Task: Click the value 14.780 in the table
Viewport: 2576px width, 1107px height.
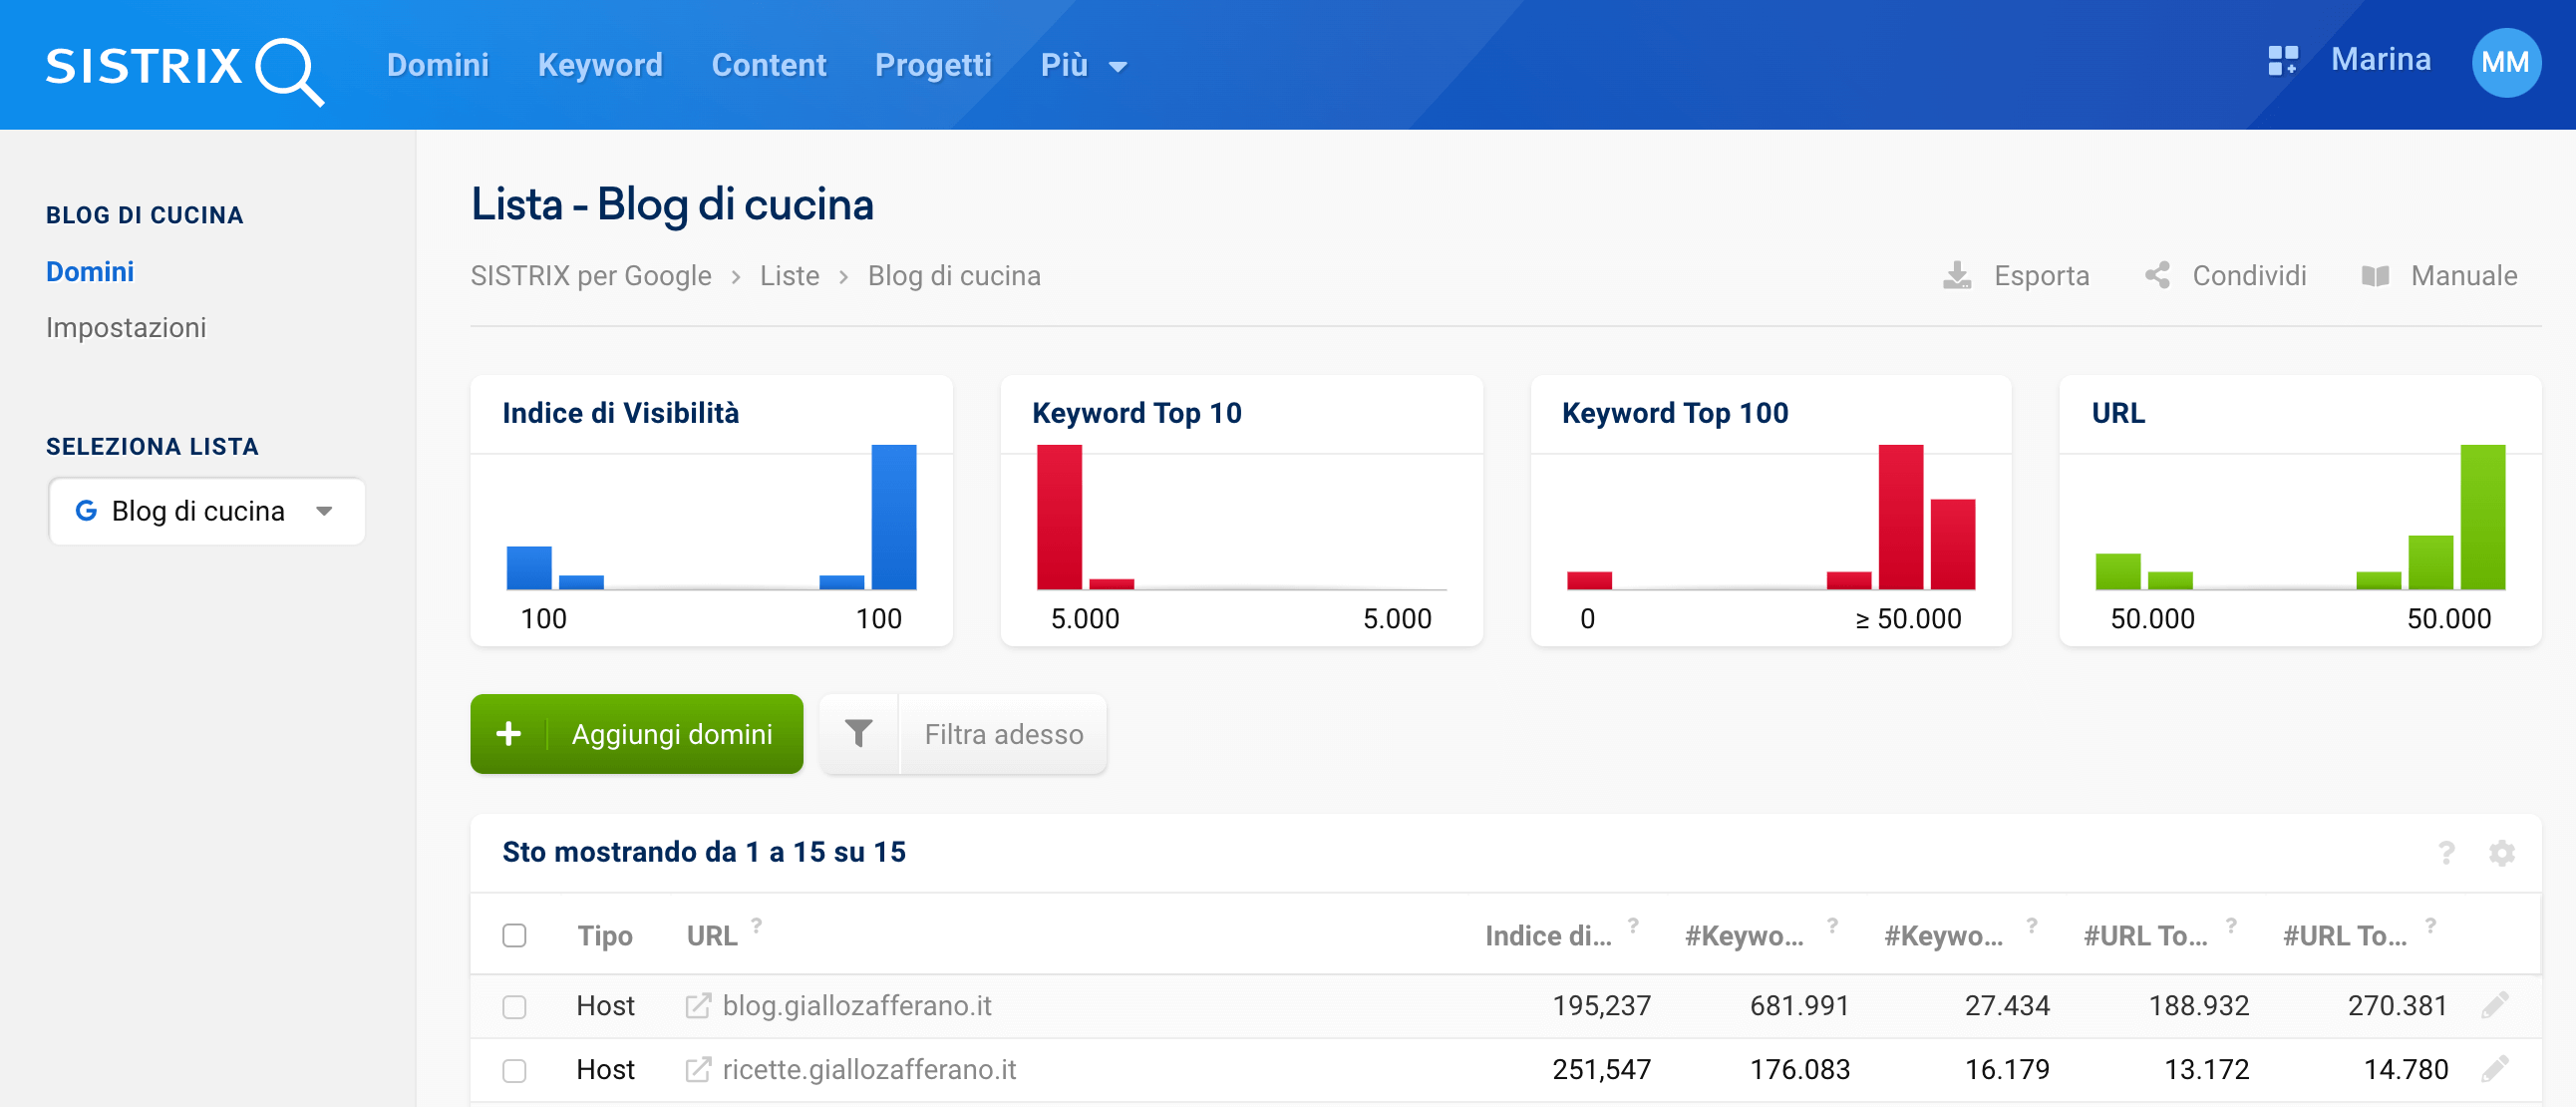Action: click(x=2405, y=1069)
